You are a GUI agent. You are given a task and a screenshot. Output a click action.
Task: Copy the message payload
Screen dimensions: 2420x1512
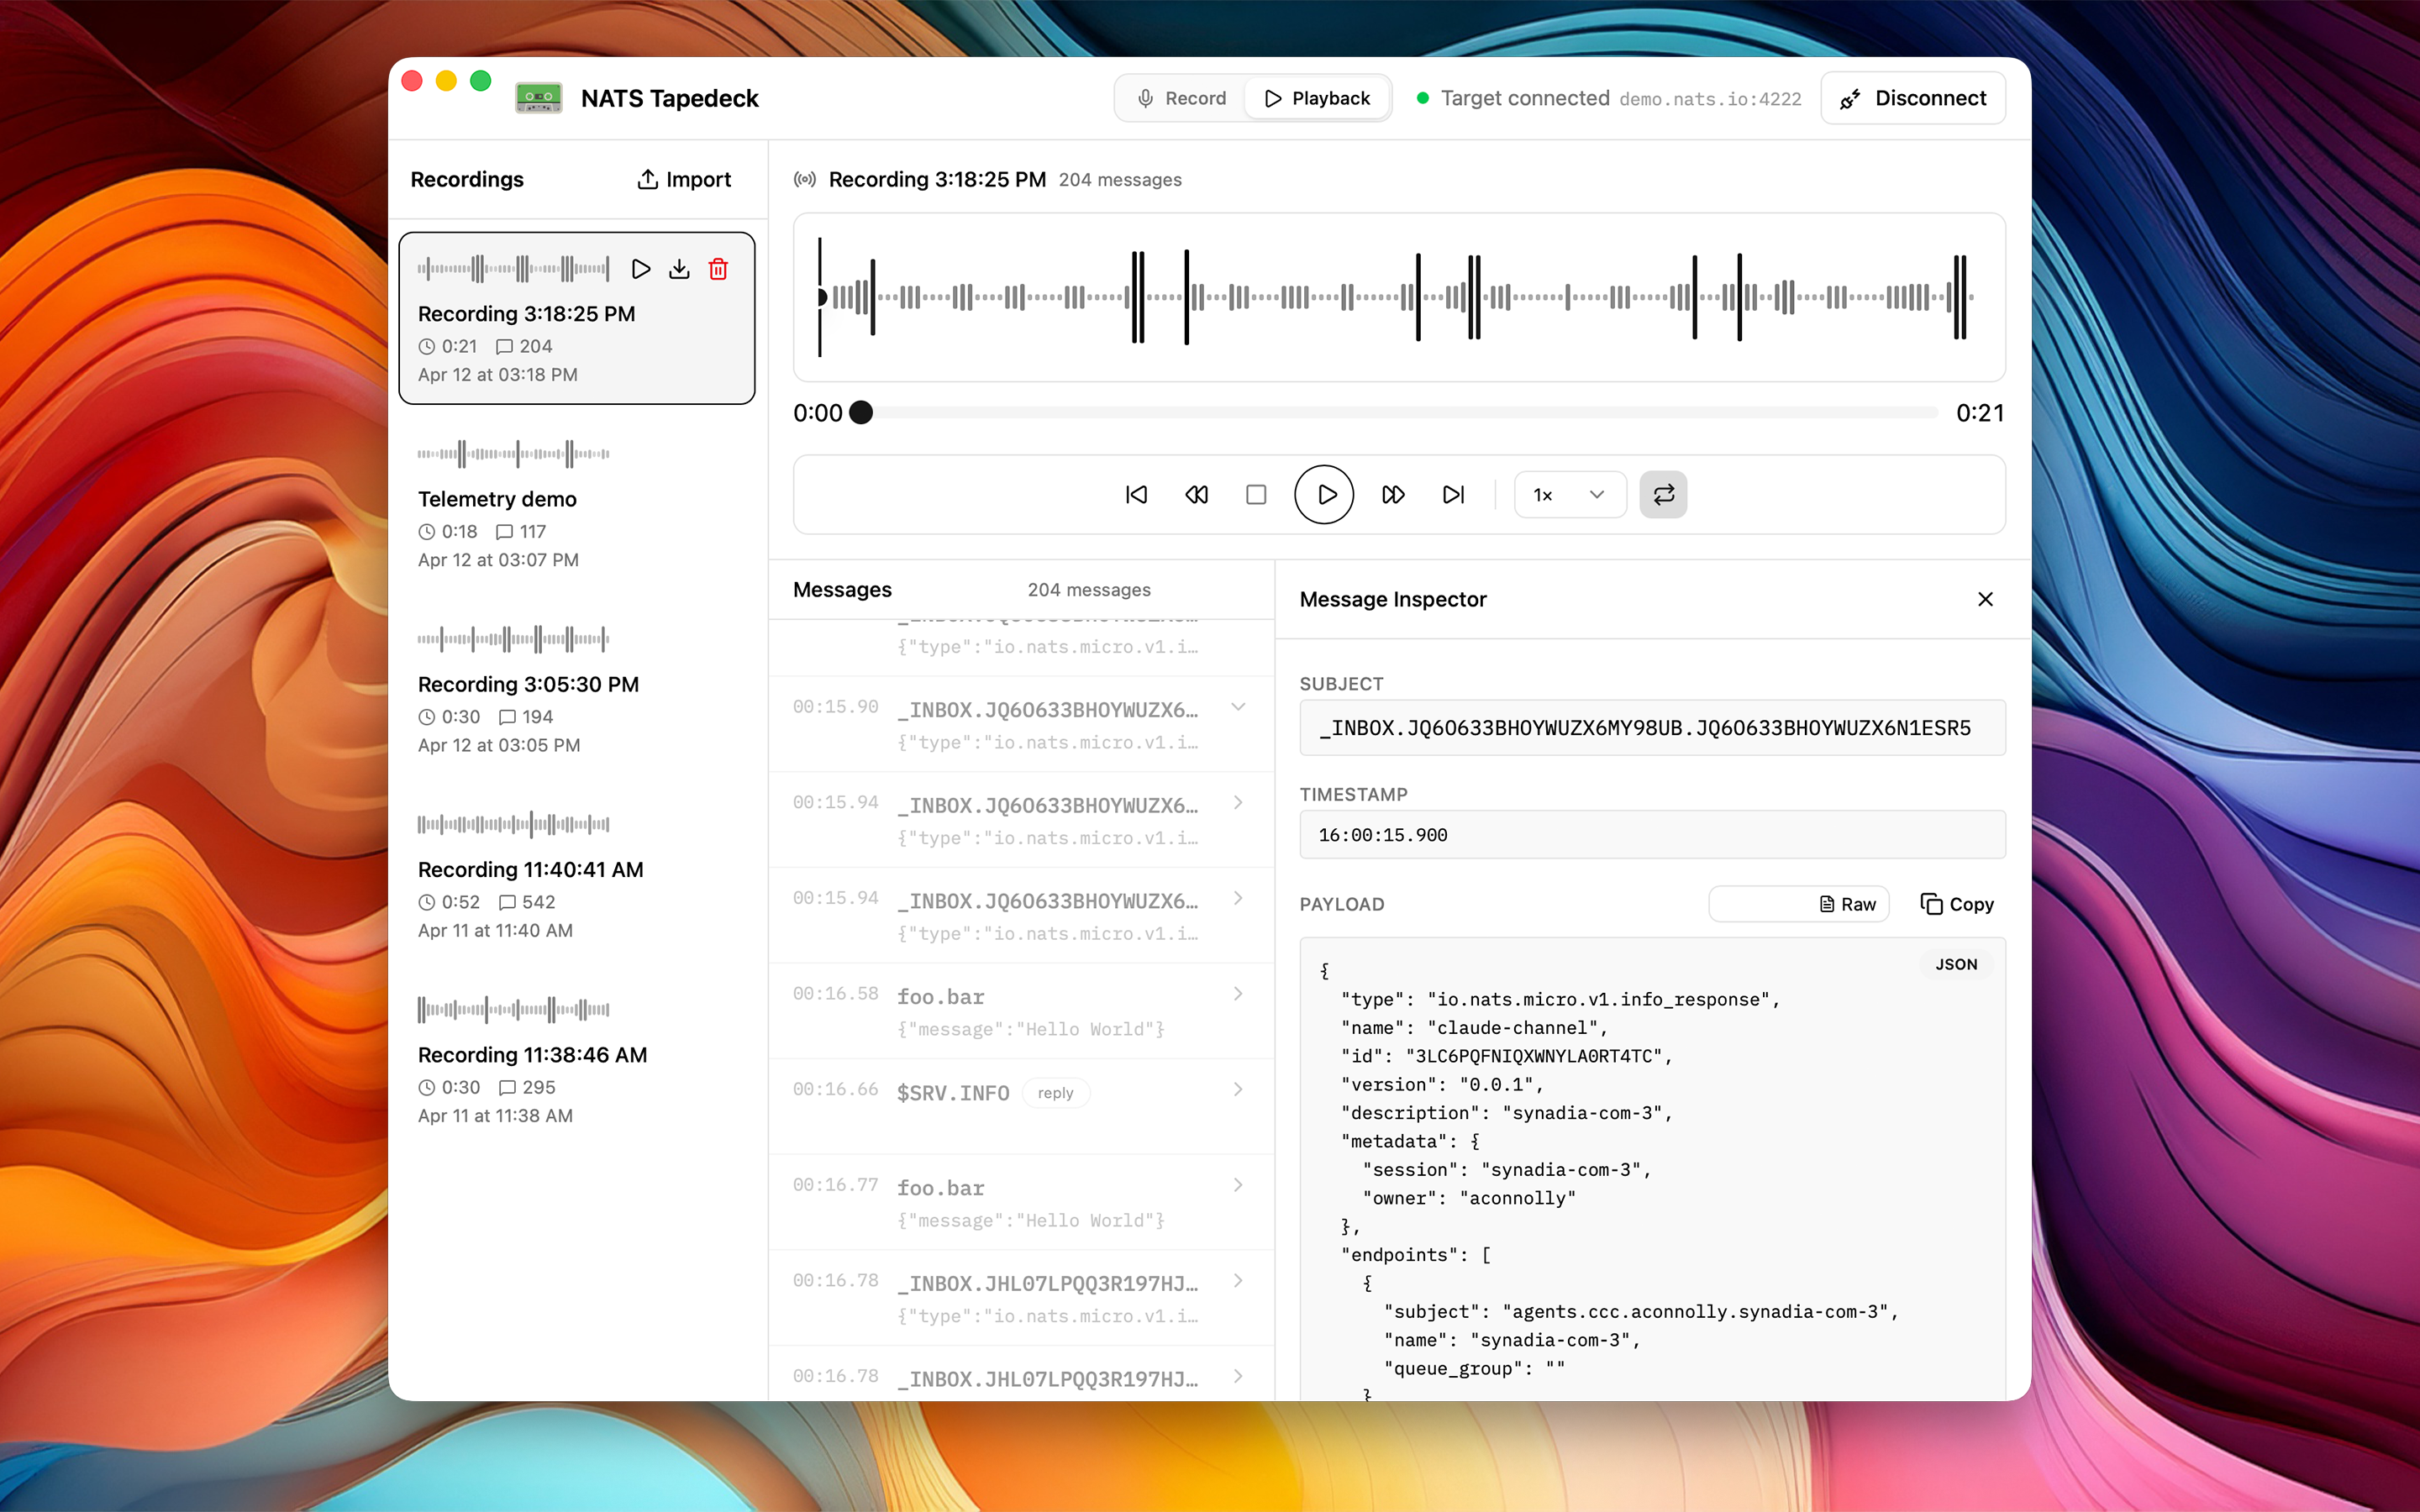point(1956,903)
